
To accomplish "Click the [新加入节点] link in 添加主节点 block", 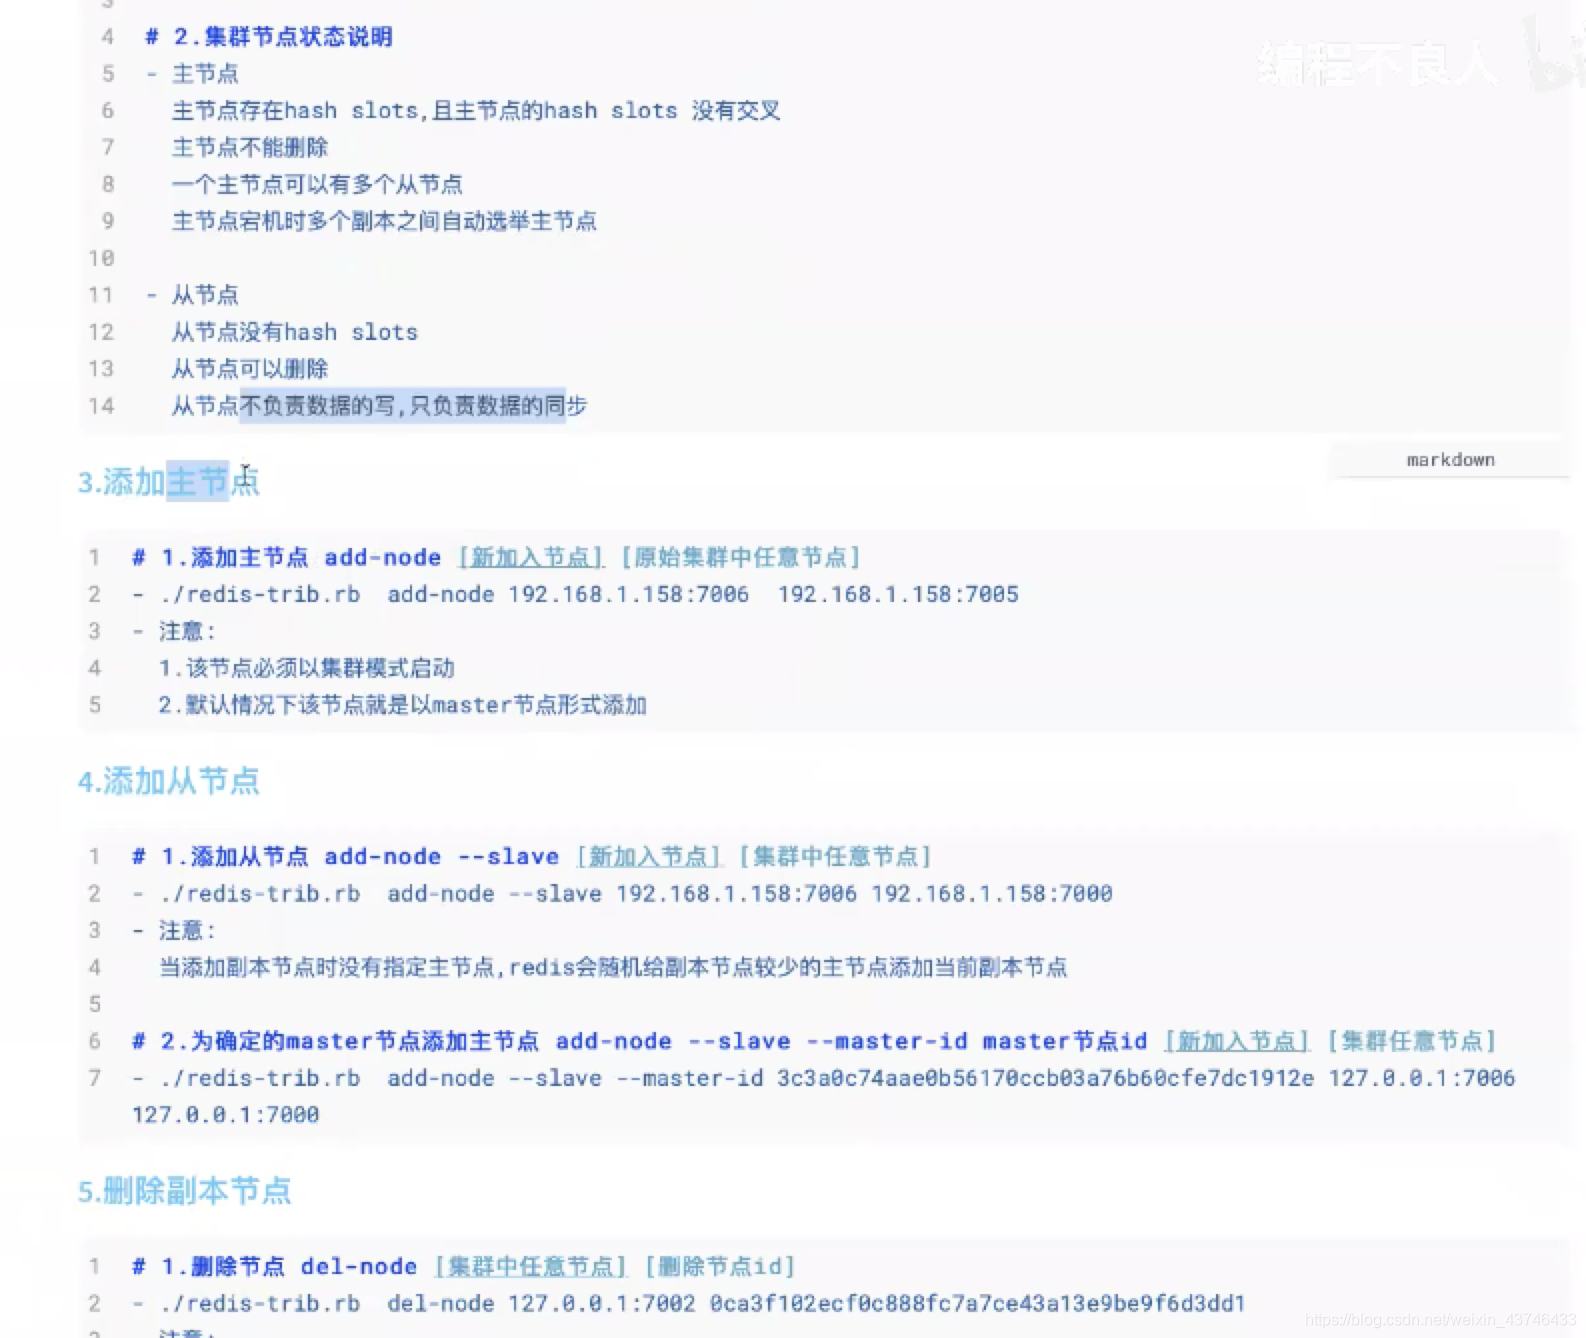I will (x=531, y=557).
